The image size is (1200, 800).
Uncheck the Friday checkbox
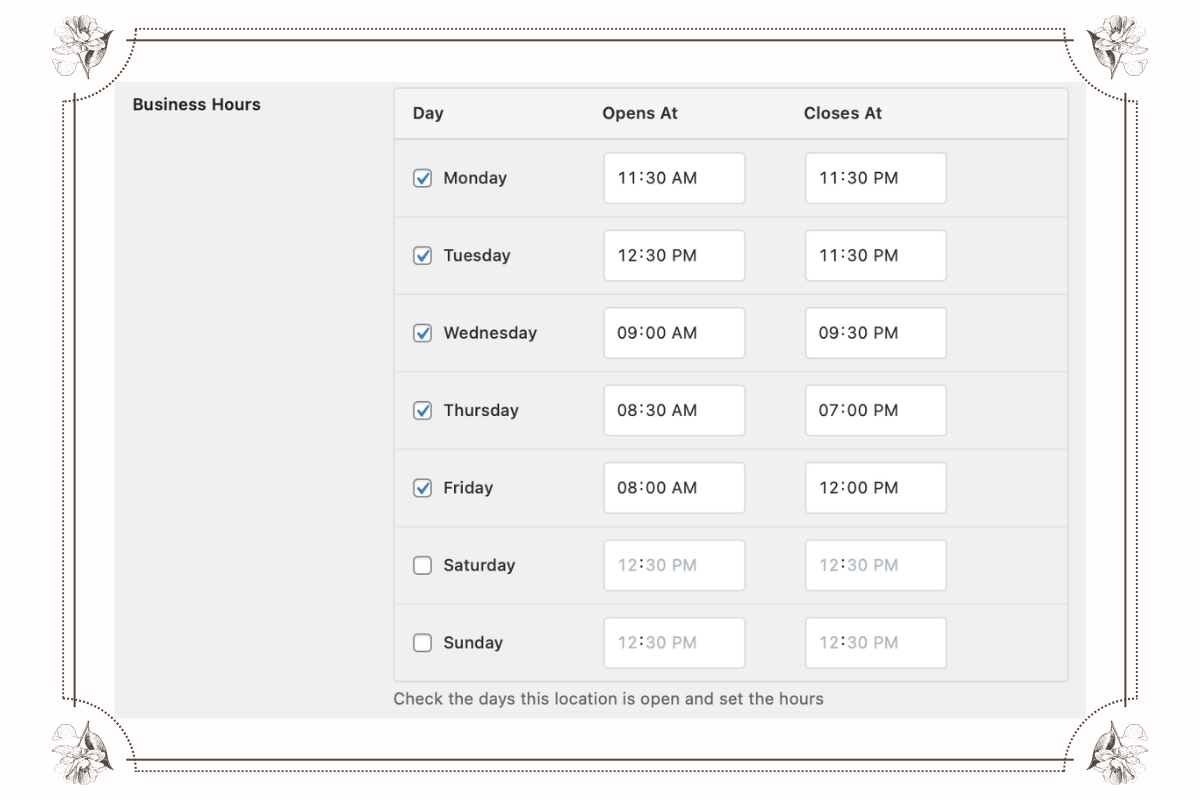422,487
